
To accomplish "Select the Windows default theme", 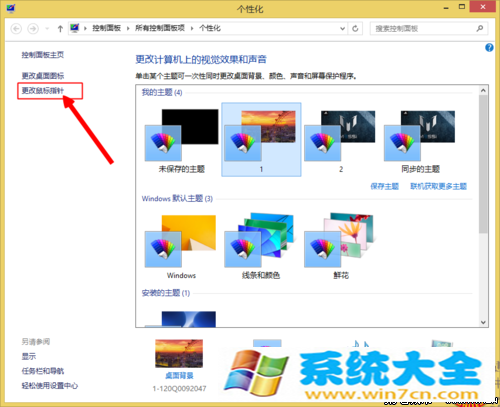I will (181, 247).
